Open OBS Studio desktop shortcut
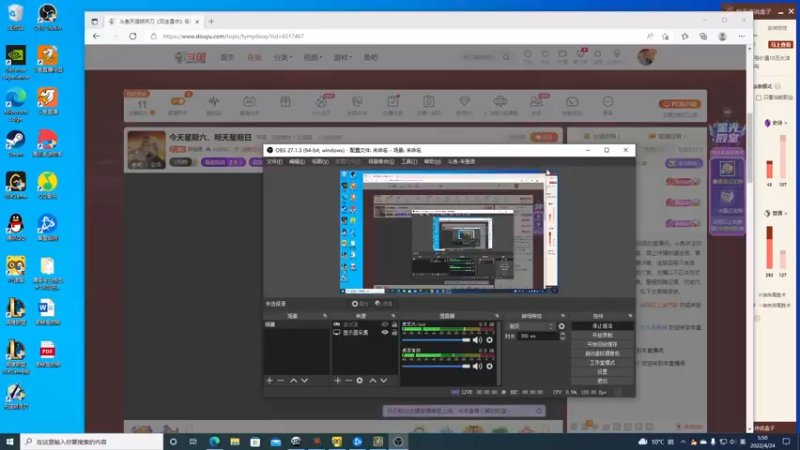 (x=47, y=17)
